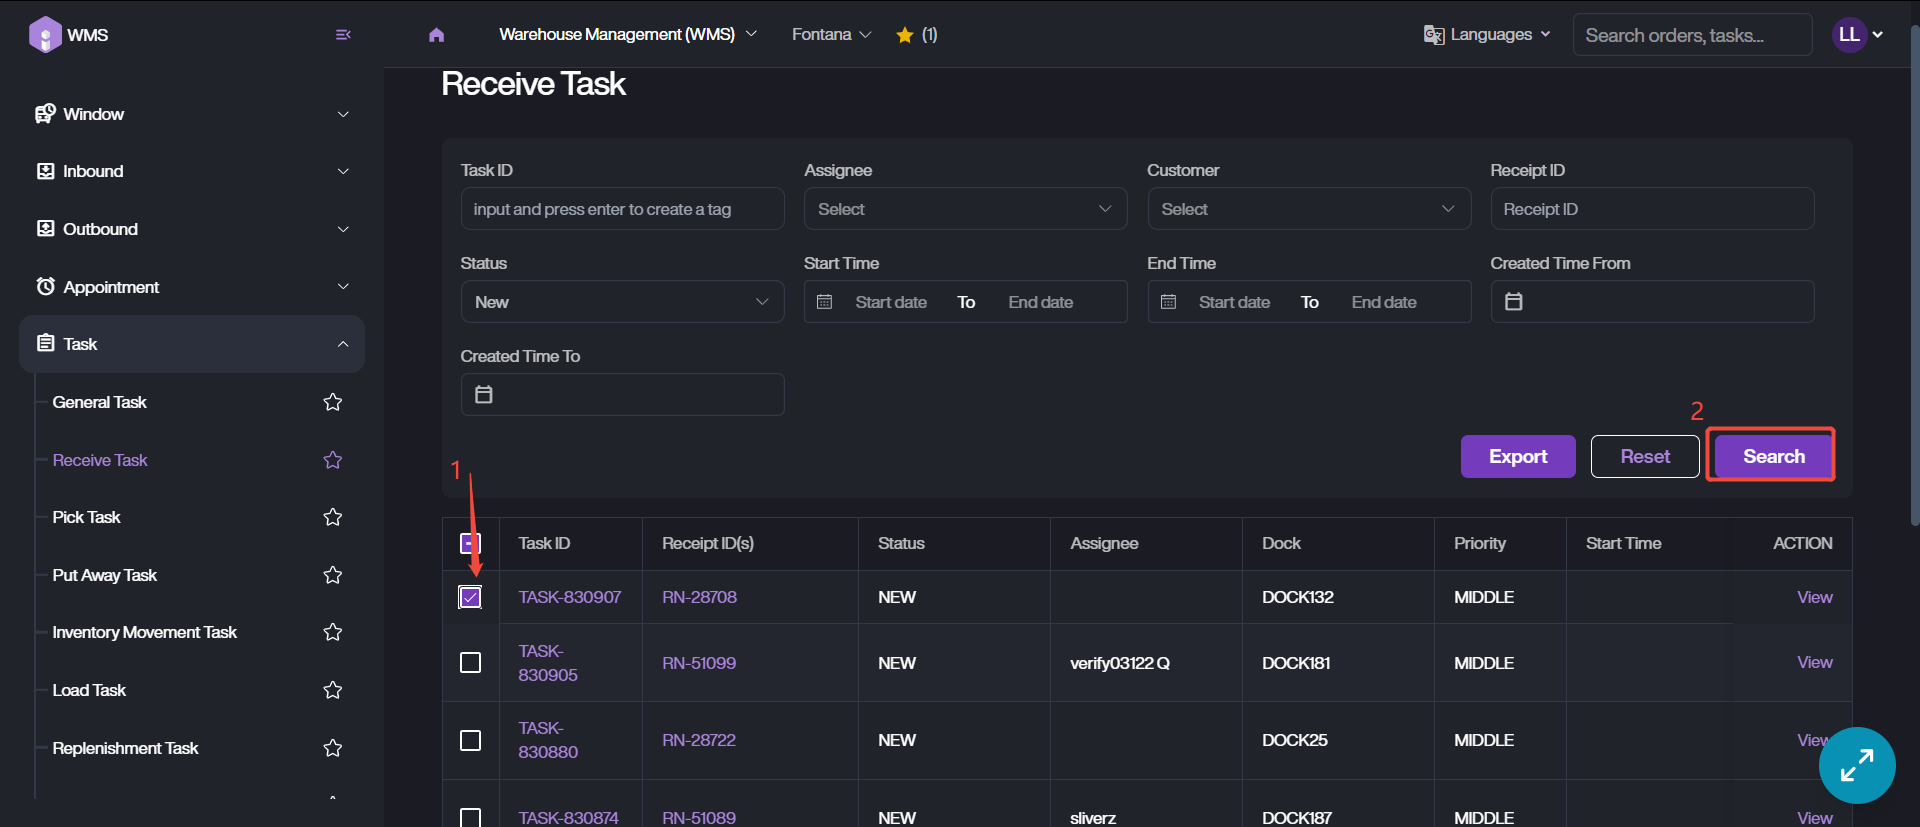
Task: Star the General Task menu entry
Action: 333,402
